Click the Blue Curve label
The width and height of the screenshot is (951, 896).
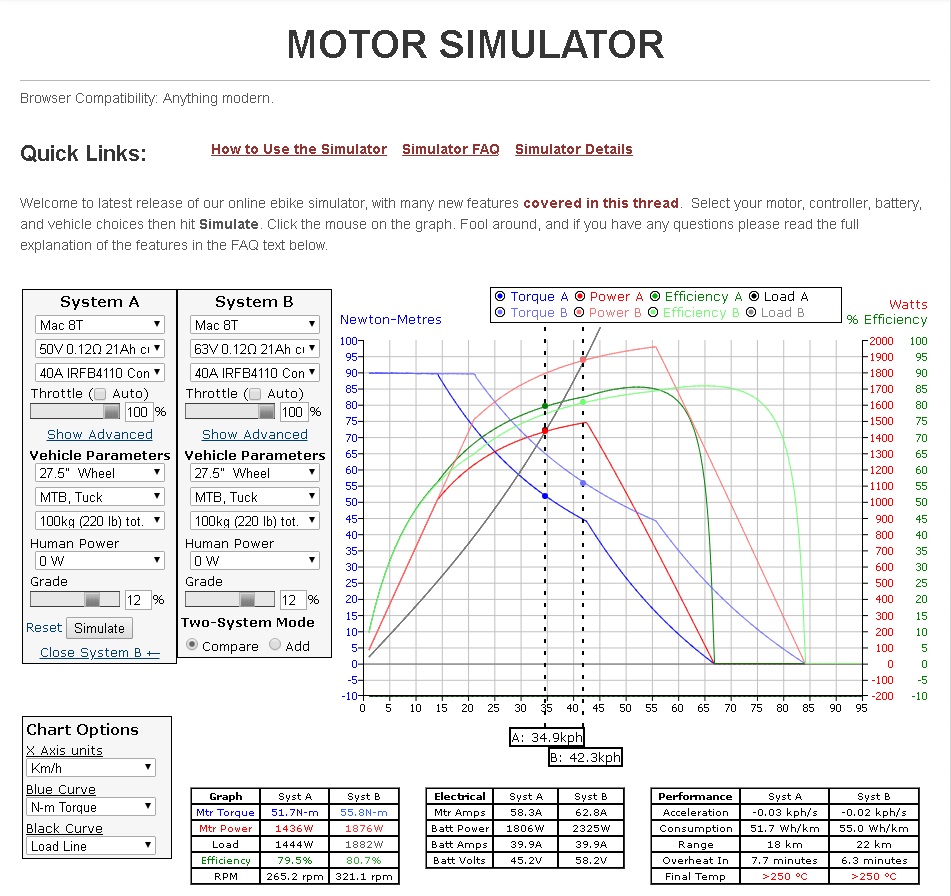[x=61, y=789]
